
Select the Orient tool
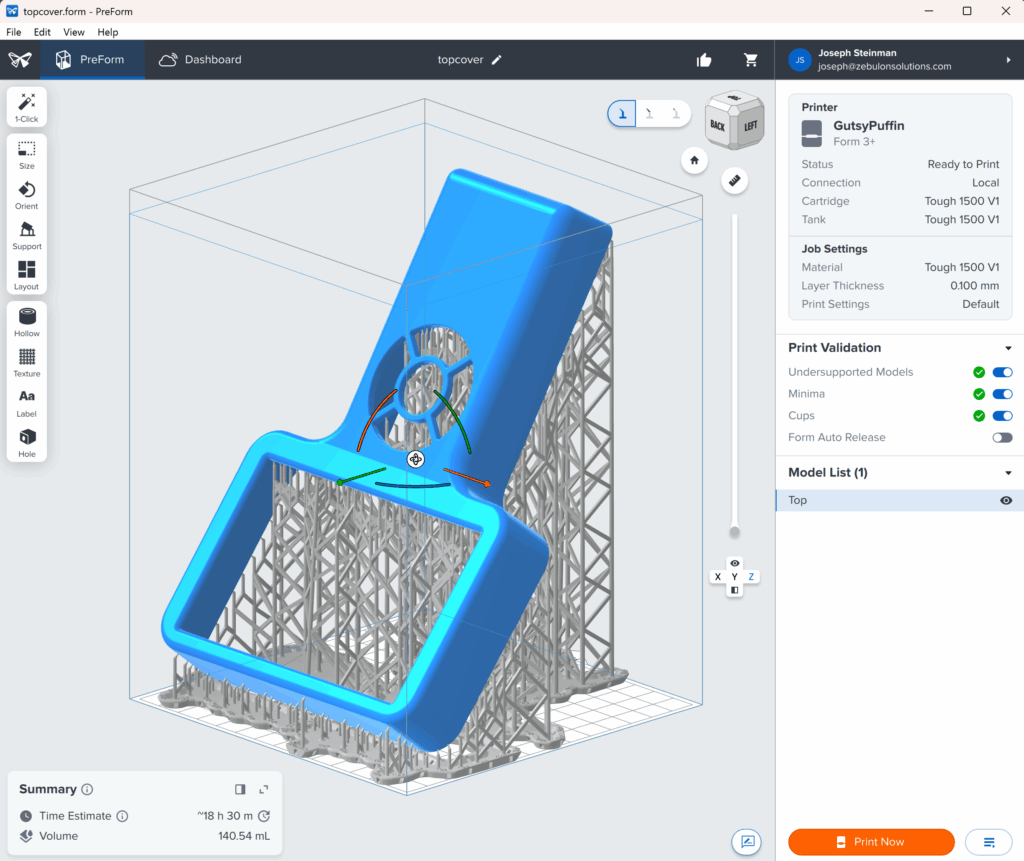click(x=27, y=194)
